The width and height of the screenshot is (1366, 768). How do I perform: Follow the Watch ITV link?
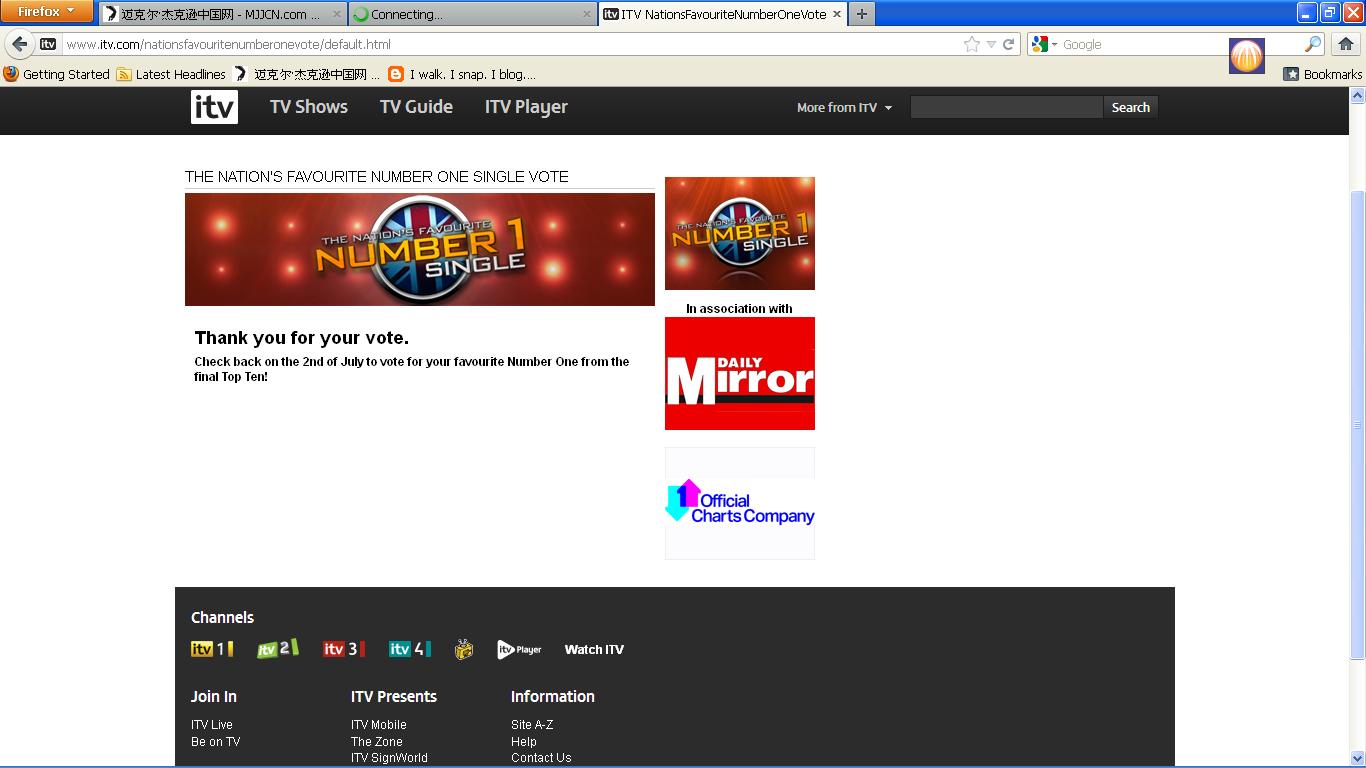tap(594, 650)
